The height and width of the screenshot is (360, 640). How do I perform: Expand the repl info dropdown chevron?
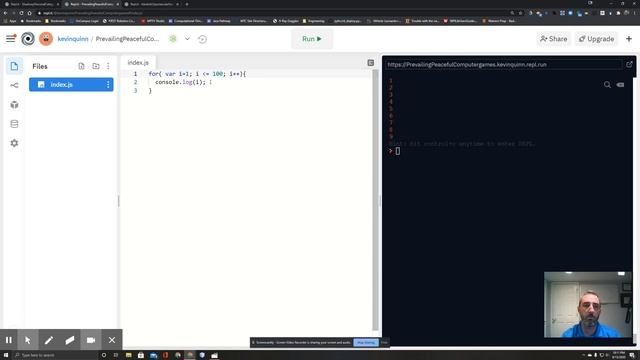(x=187, y=39)
